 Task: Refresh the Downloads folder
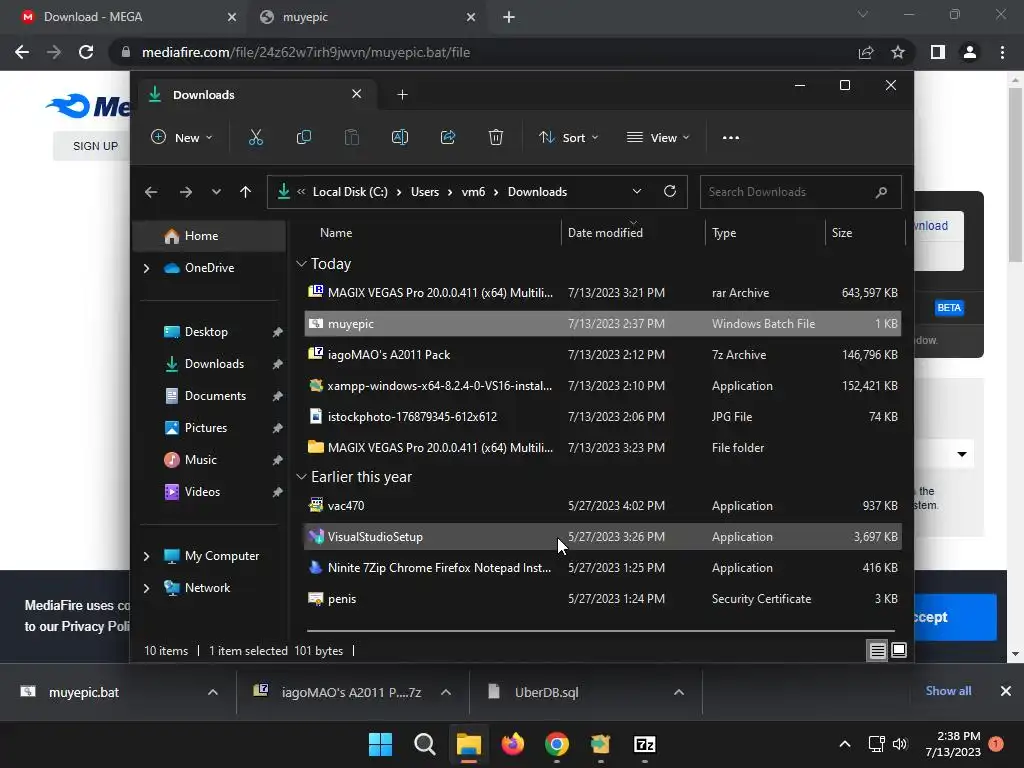point(669,191)
